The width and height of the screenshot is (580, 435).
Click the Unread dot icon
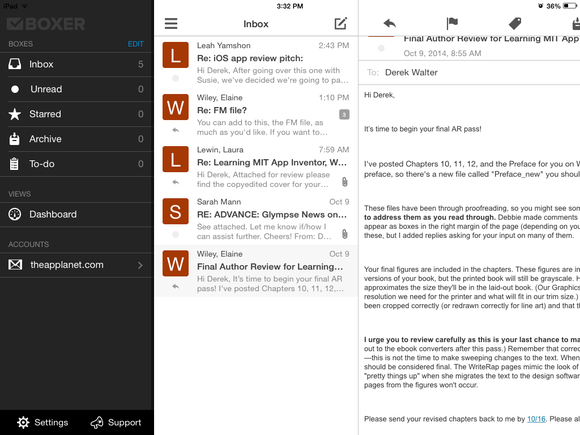point(15,89)
